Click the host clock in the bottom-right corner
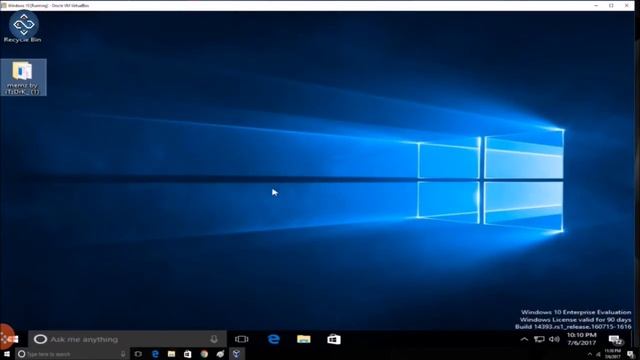The image size is (640, 360). [x=613, y=354]
